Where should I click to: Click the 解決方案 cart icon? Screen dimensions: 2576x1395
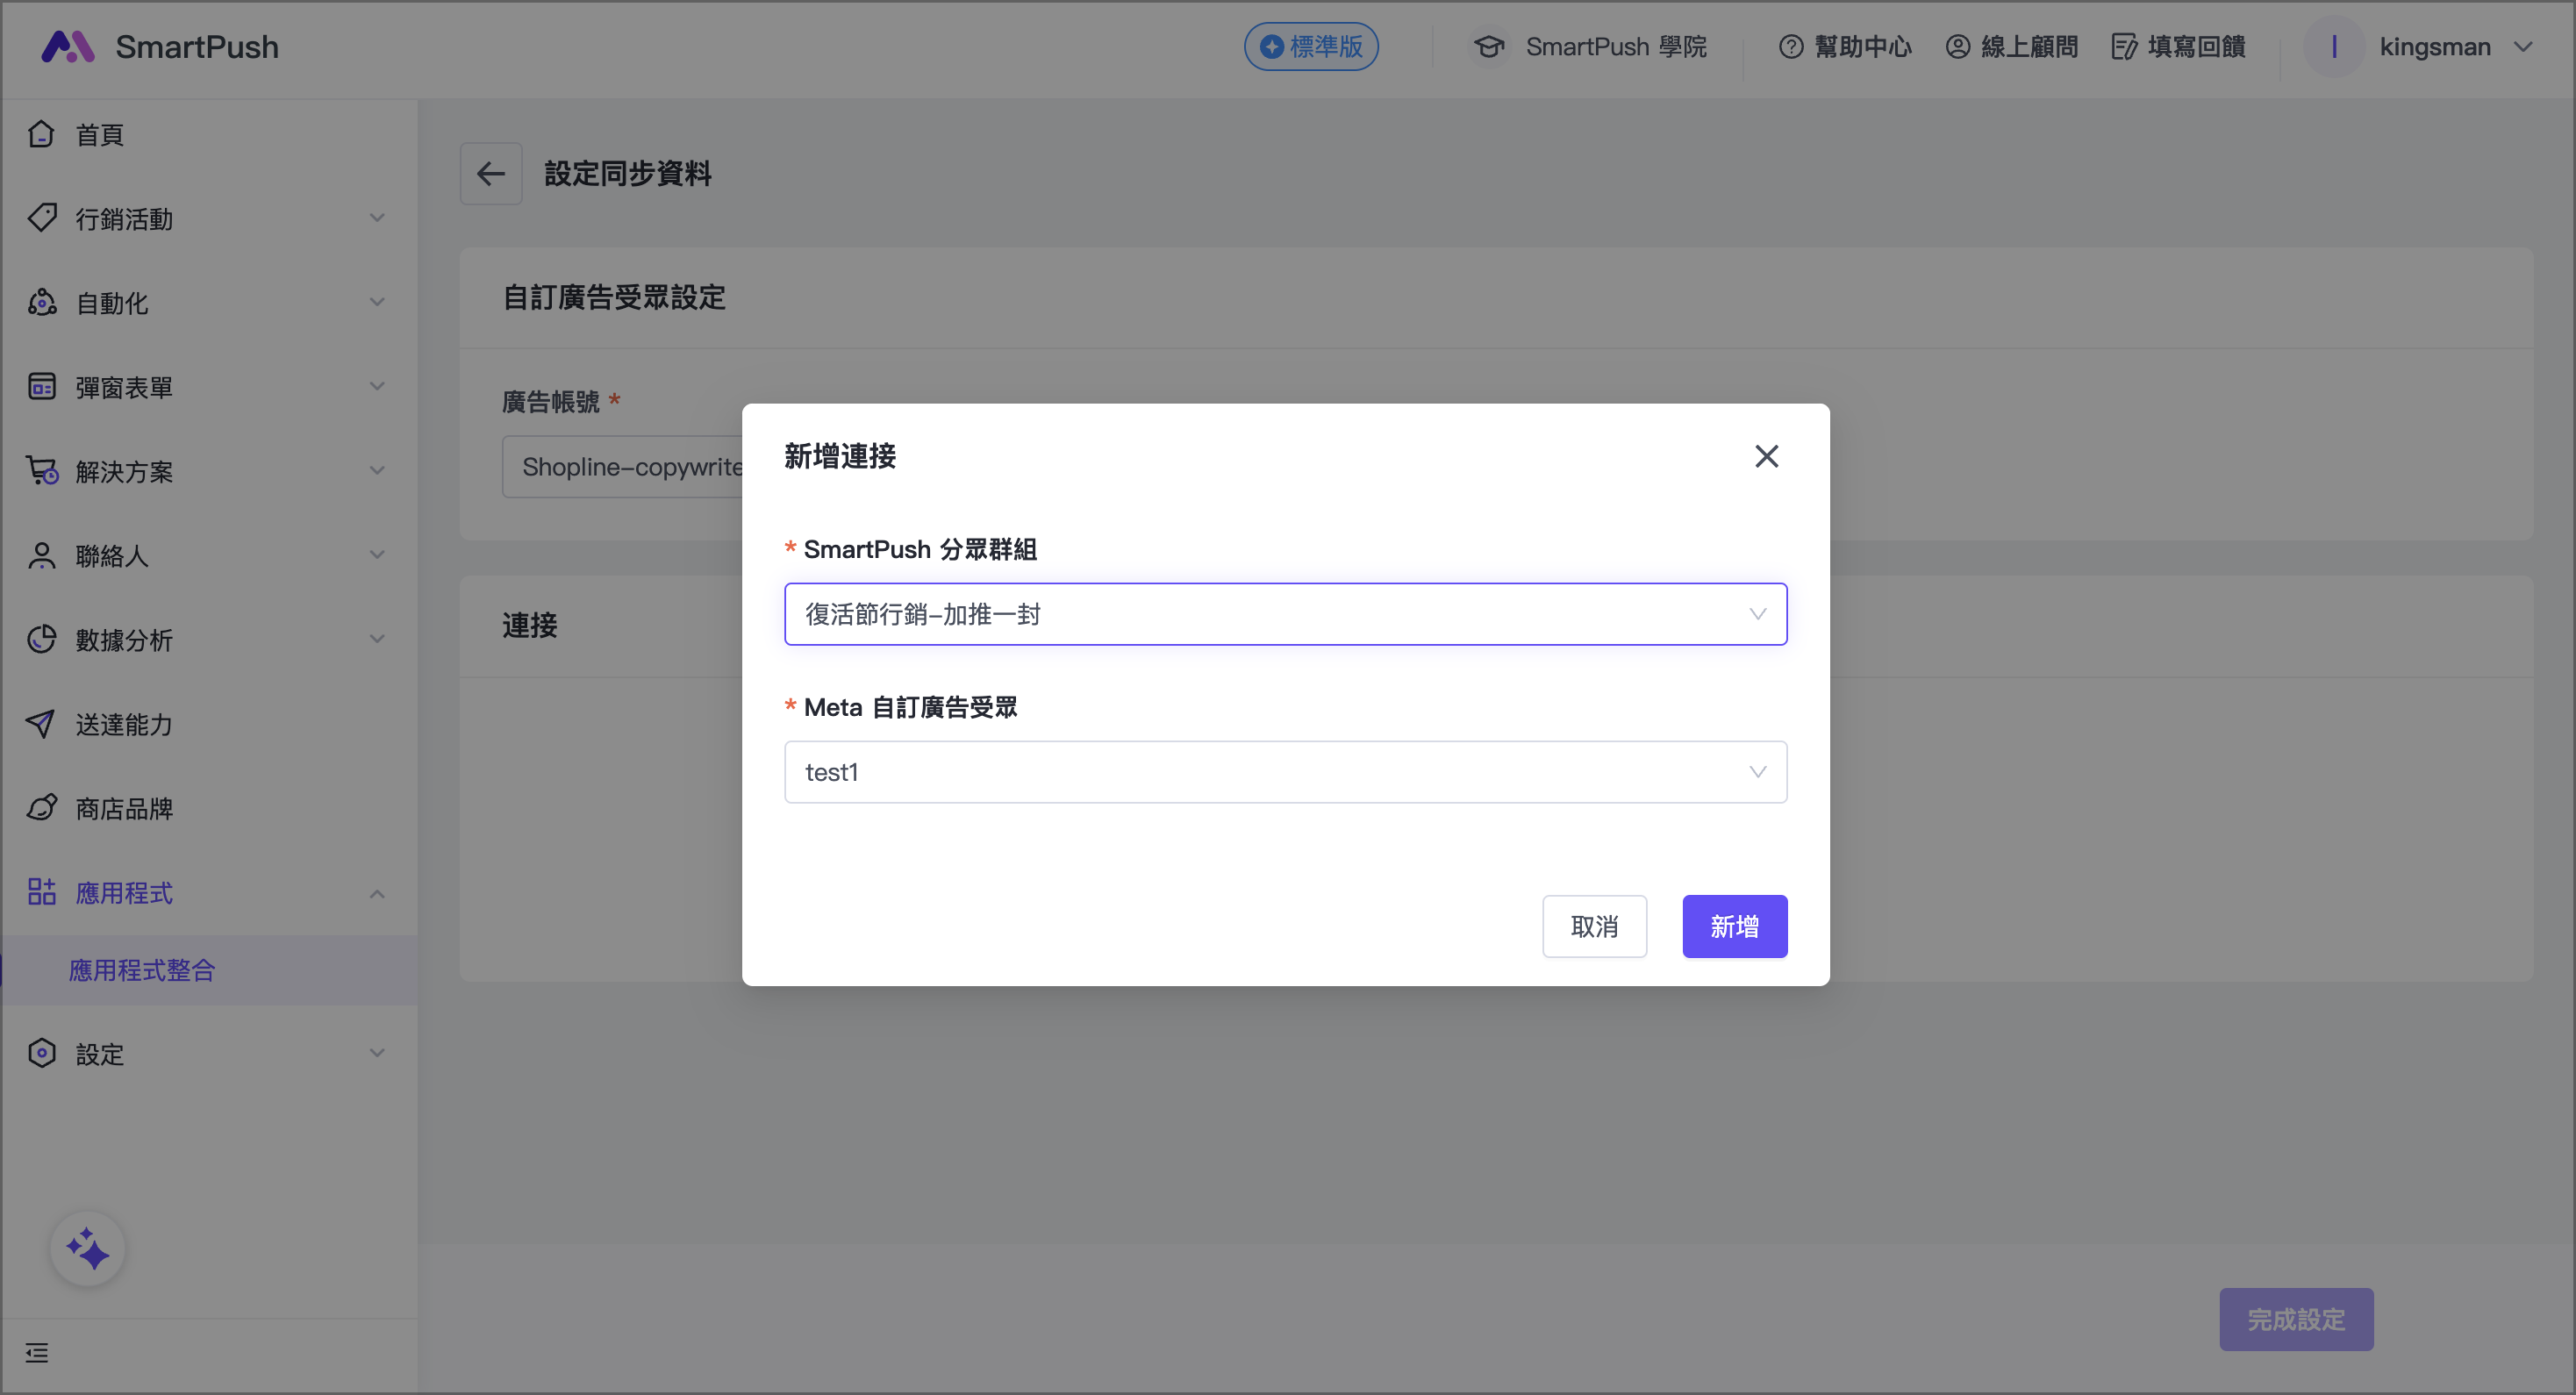(41, 470)
